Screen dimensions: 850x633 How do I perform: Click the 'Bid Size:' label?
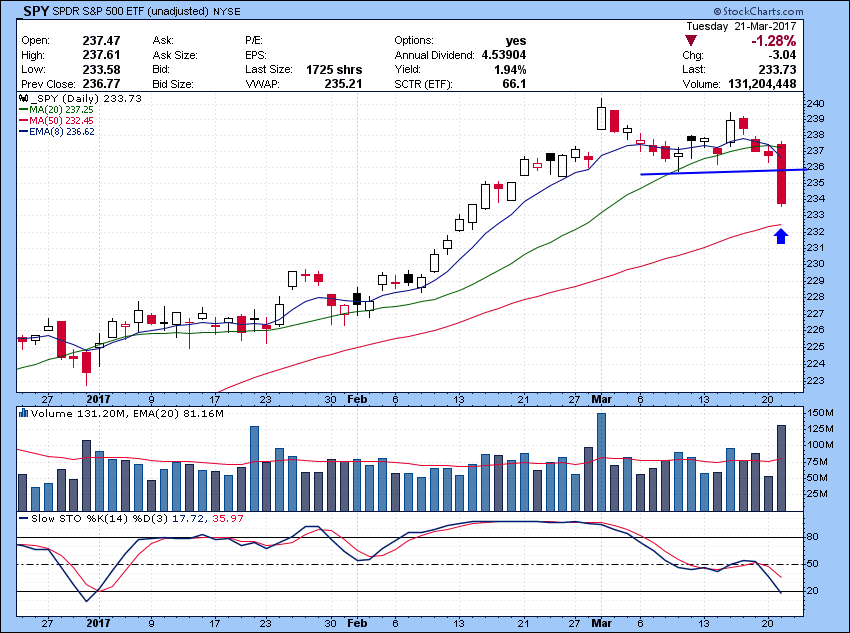(x=173, y=84)
